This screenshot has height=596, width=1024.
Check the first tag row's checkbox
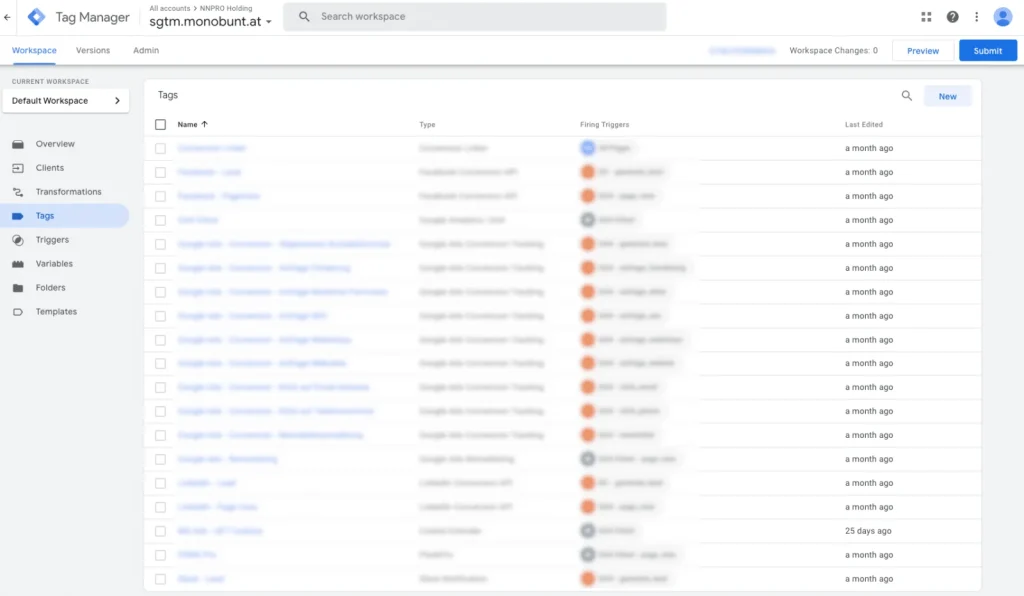click(161, 148)
